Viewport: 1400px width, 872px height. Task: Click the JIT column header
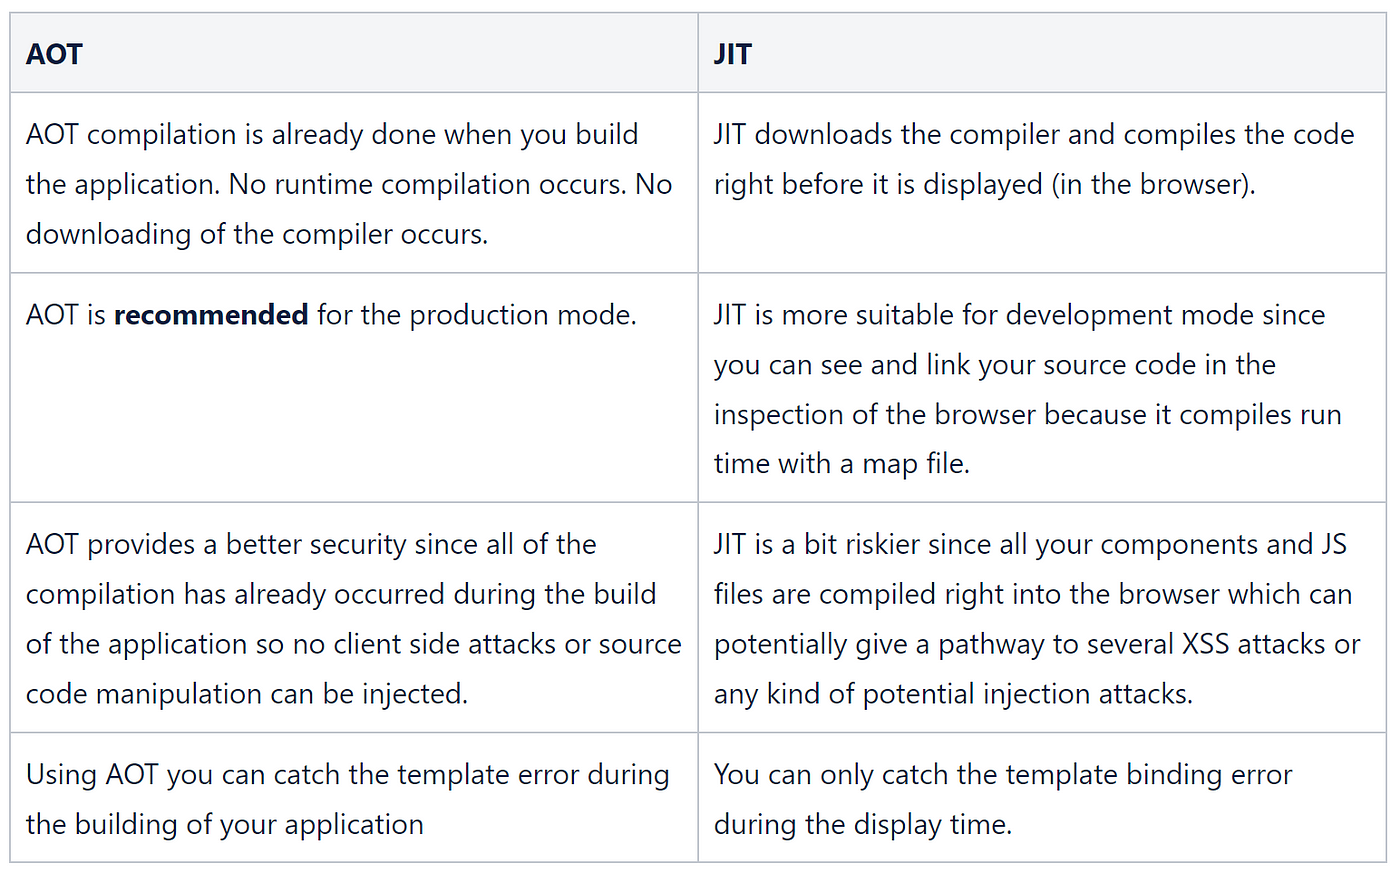pyautogui.click(x=1042, y=53)
